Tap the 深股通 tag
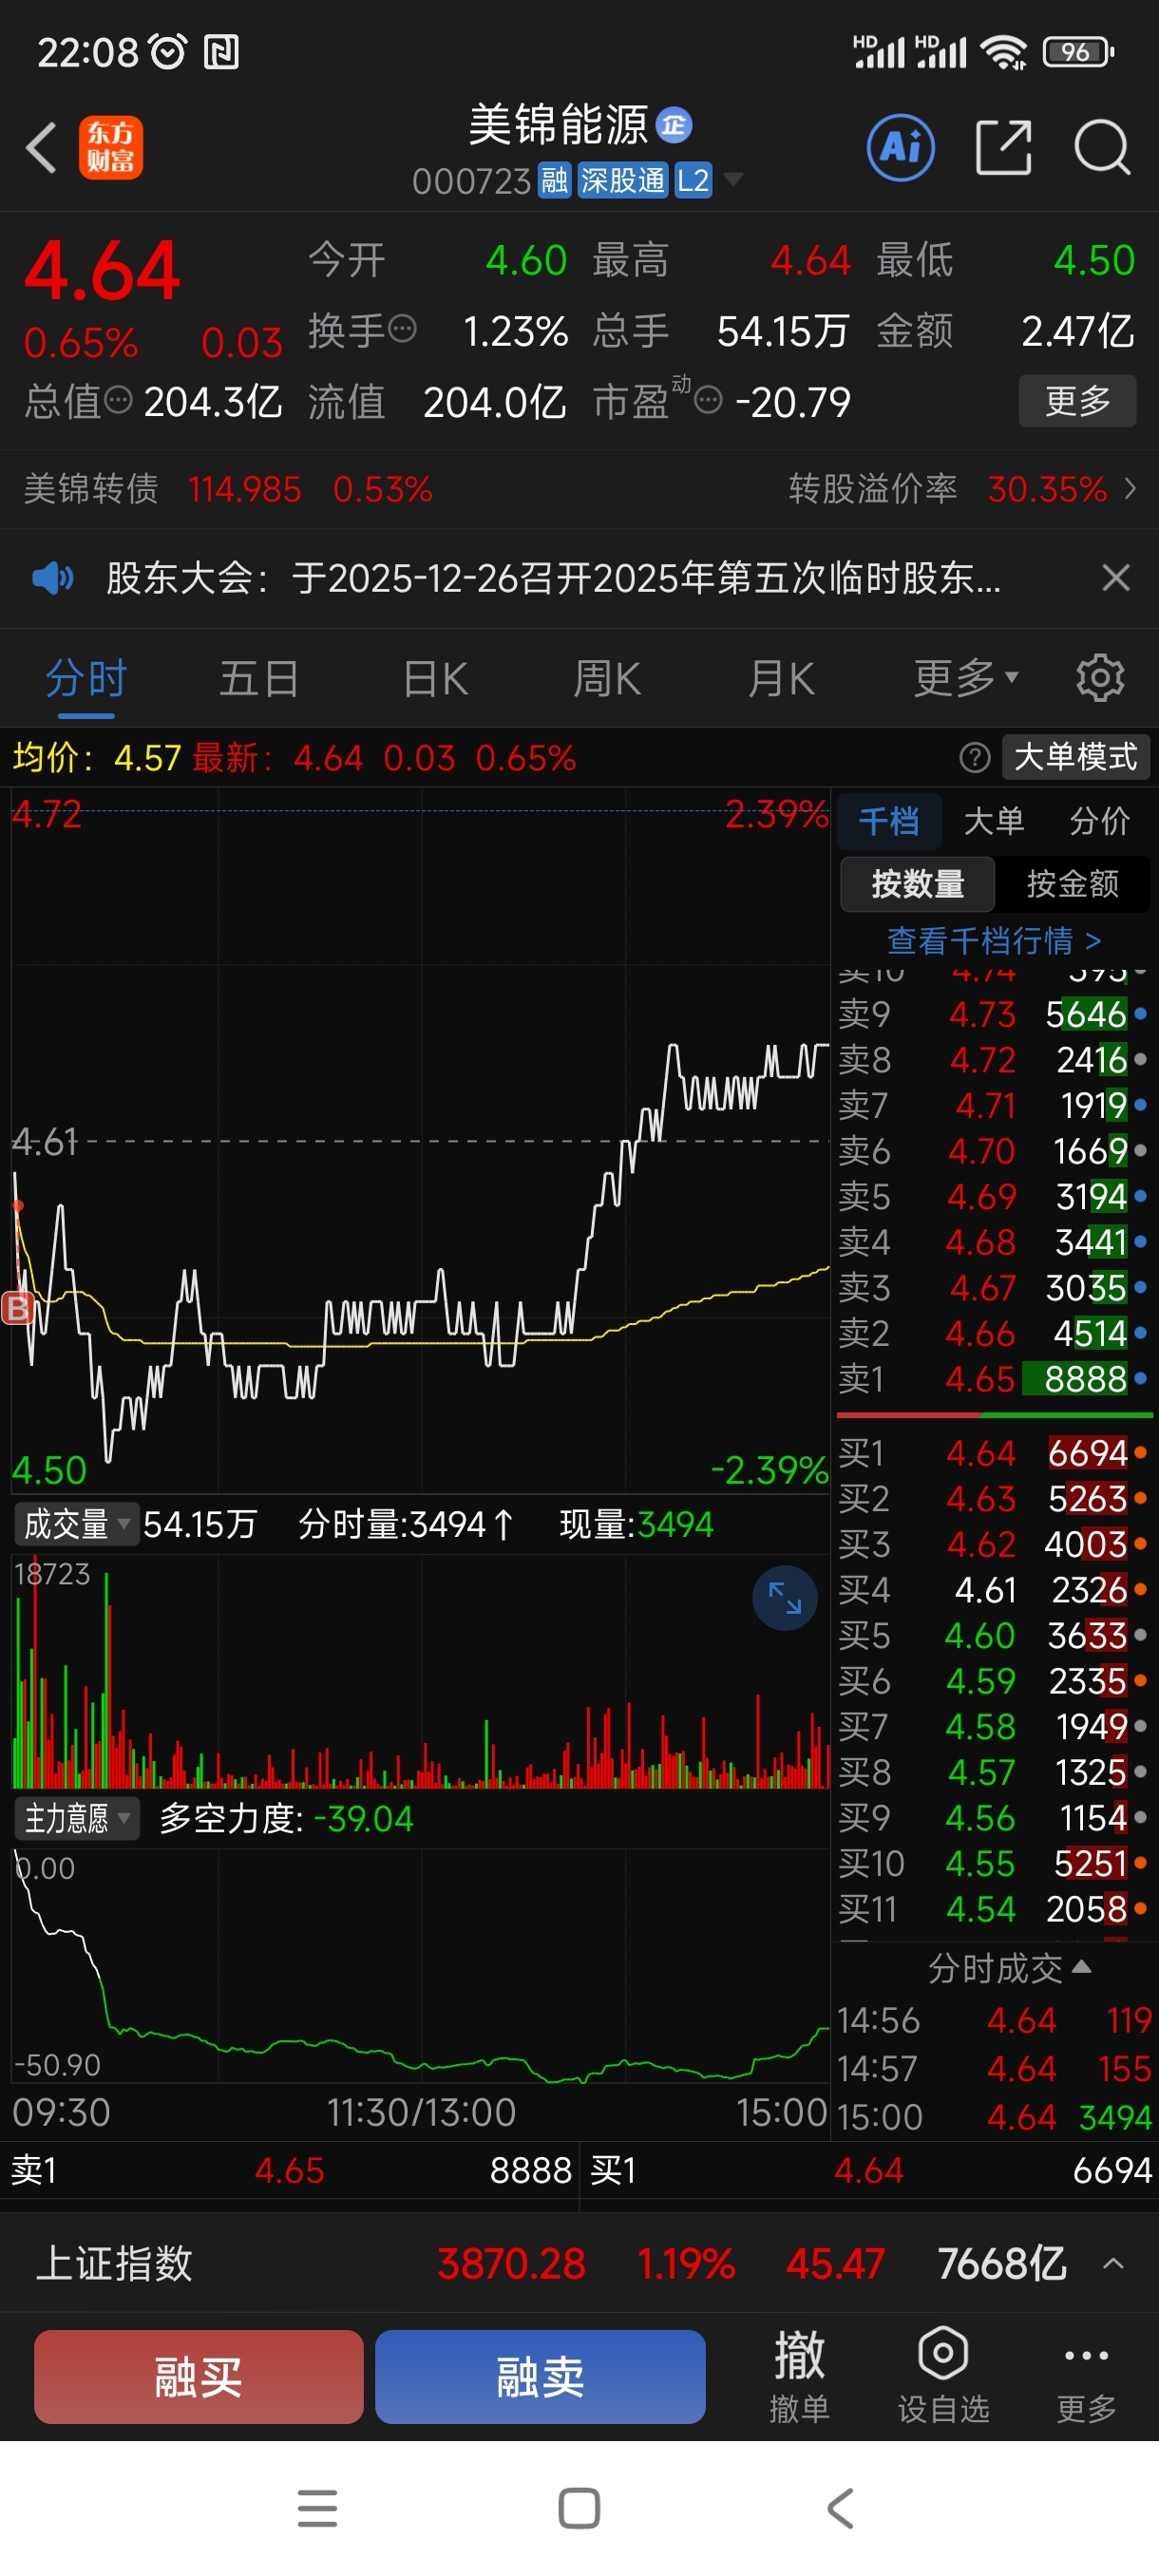Screen dimensions: 1159x2576 (622, 181)
